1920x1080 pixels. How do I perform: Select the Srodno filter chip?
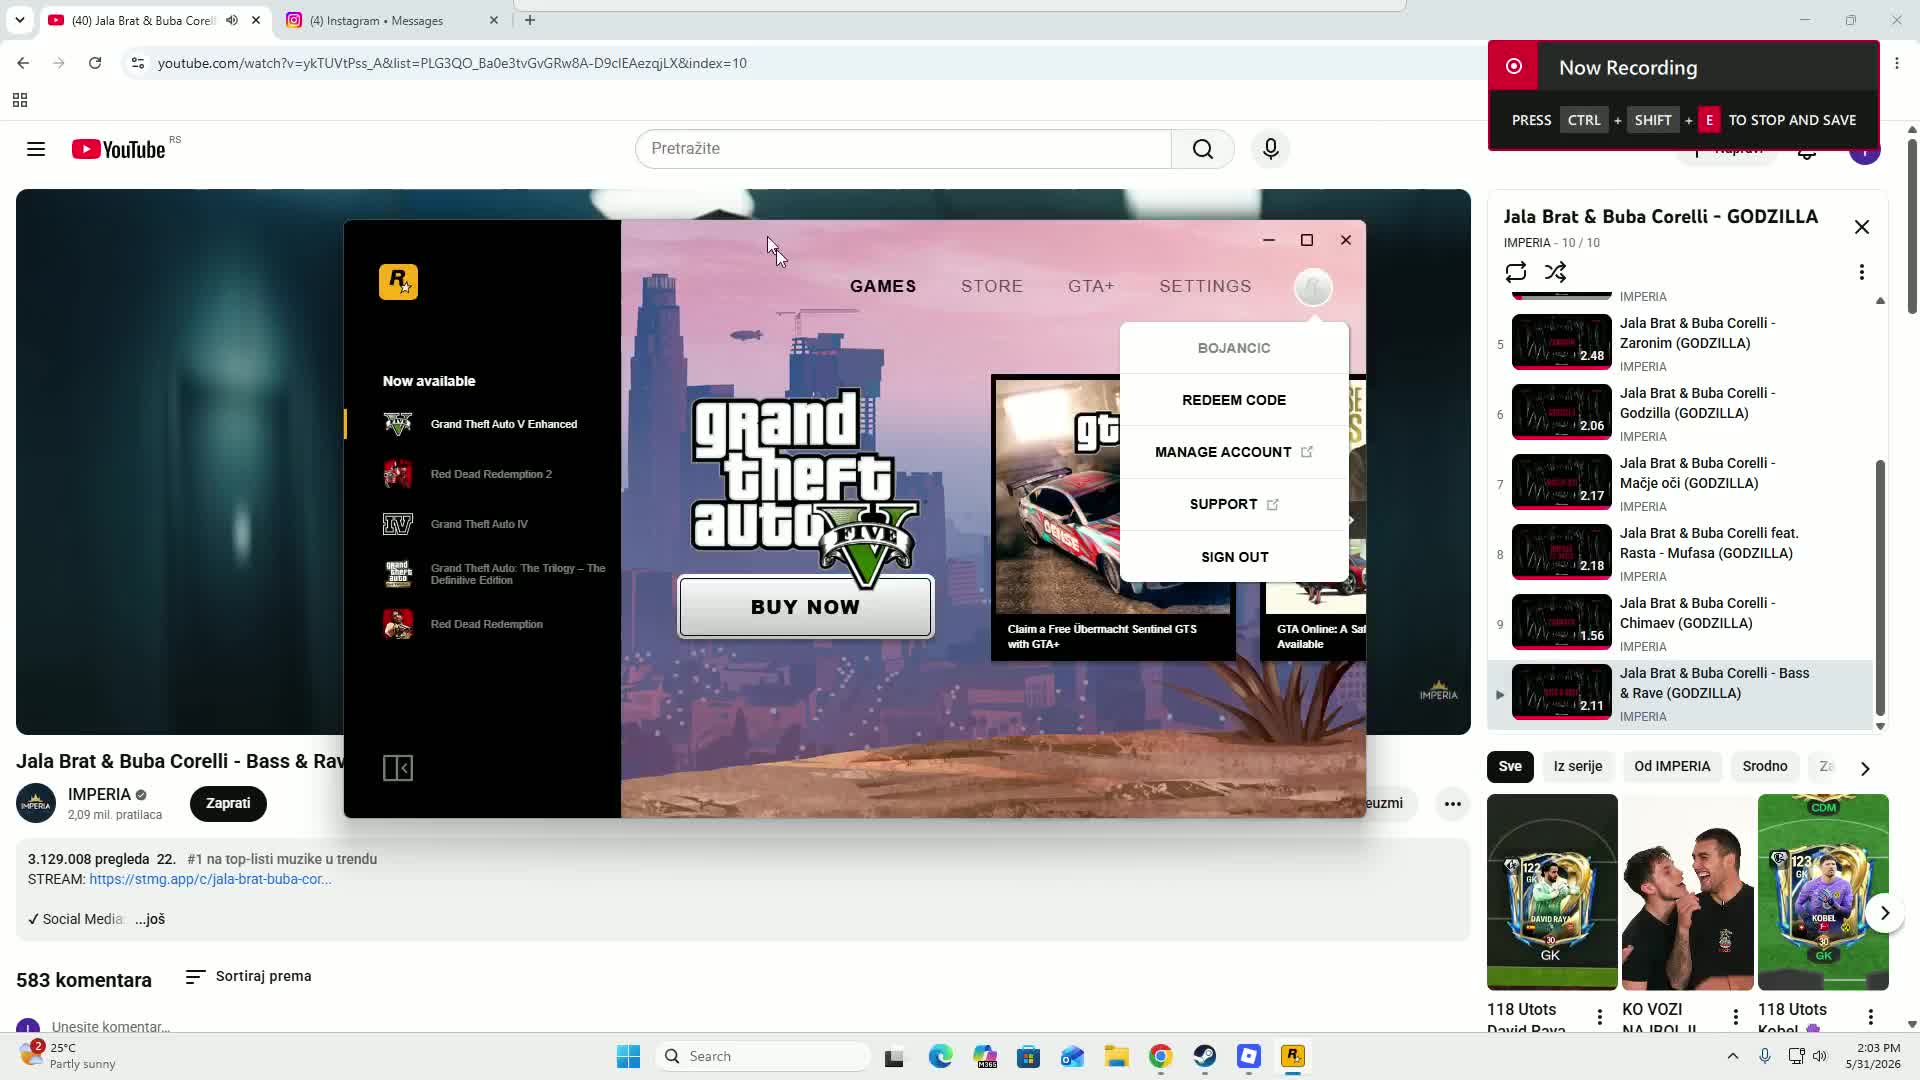pos(1765,767)
